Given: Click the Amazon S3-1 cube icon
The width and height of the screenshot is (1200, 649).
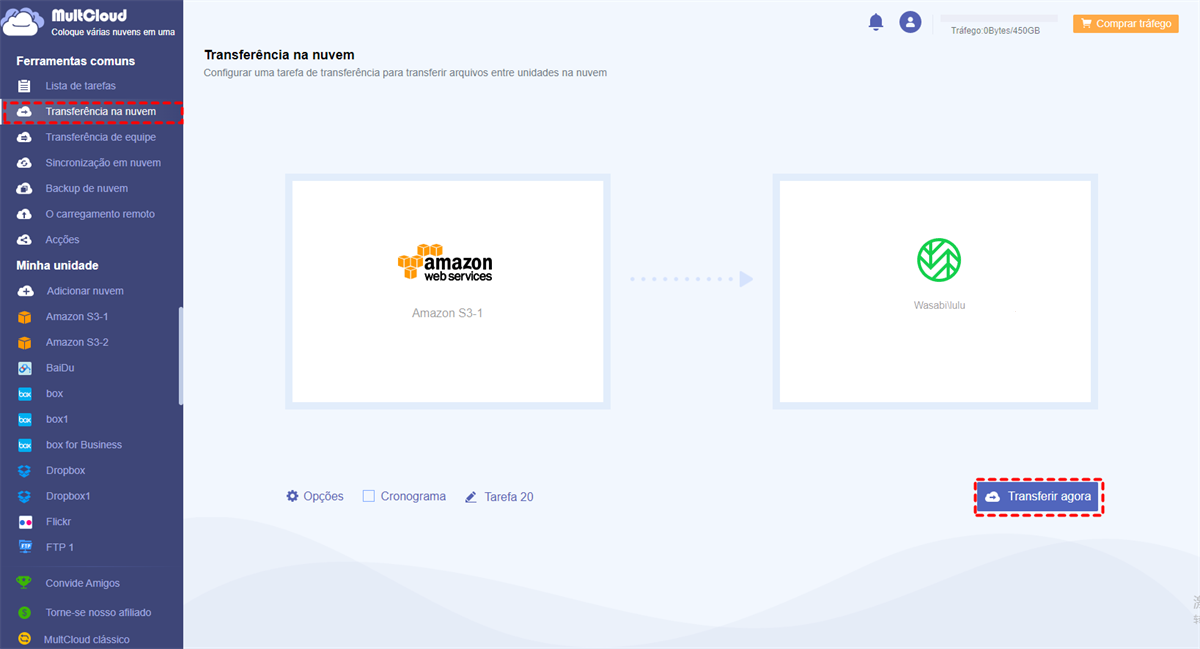Looking at the screenshot, I should pyautogui.click(x=24, y=317).
